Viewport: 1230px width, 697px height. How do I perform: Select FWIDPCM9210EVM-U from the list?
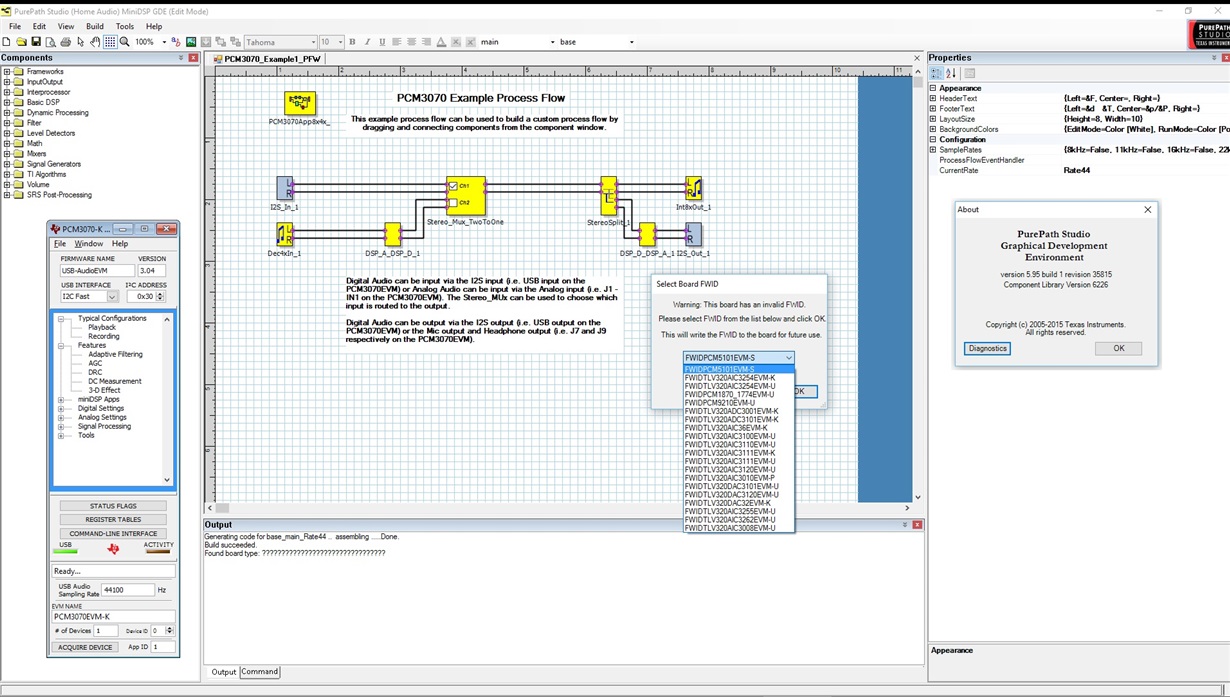point(738,403)
